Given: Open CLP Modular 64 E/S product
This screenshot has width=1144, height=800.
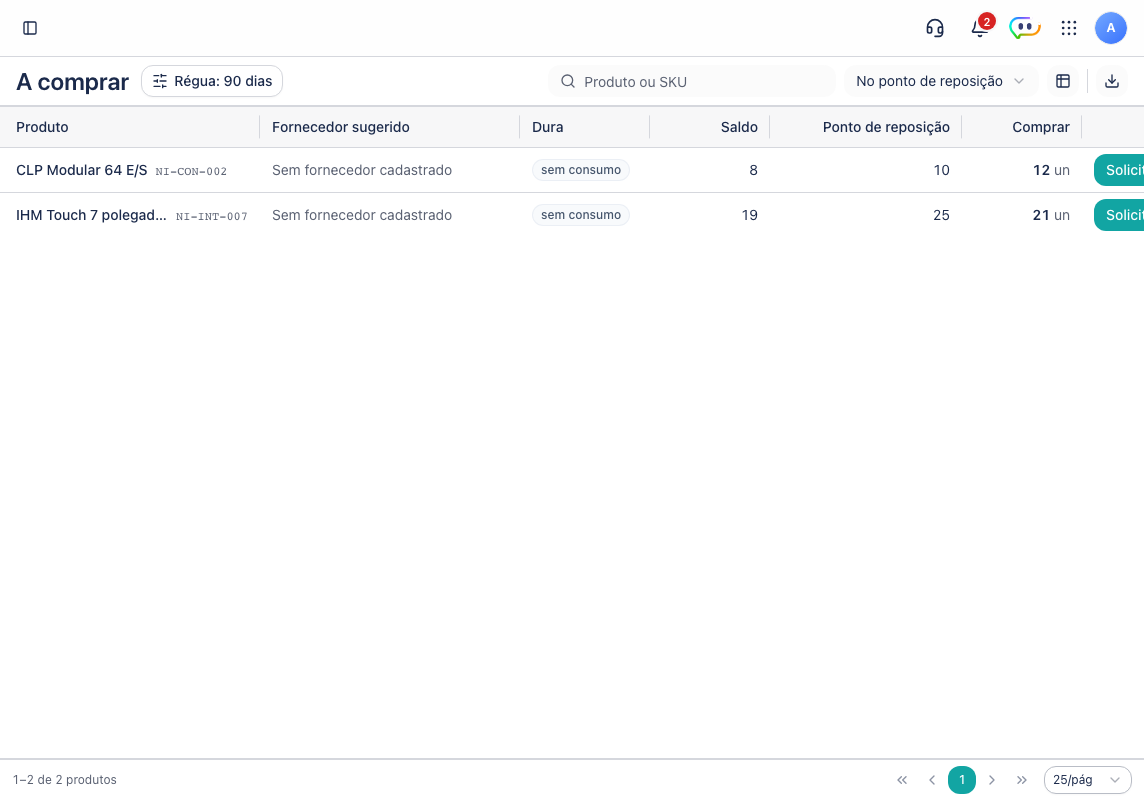Looking at the screenshot, I should (x=82, y=170).
